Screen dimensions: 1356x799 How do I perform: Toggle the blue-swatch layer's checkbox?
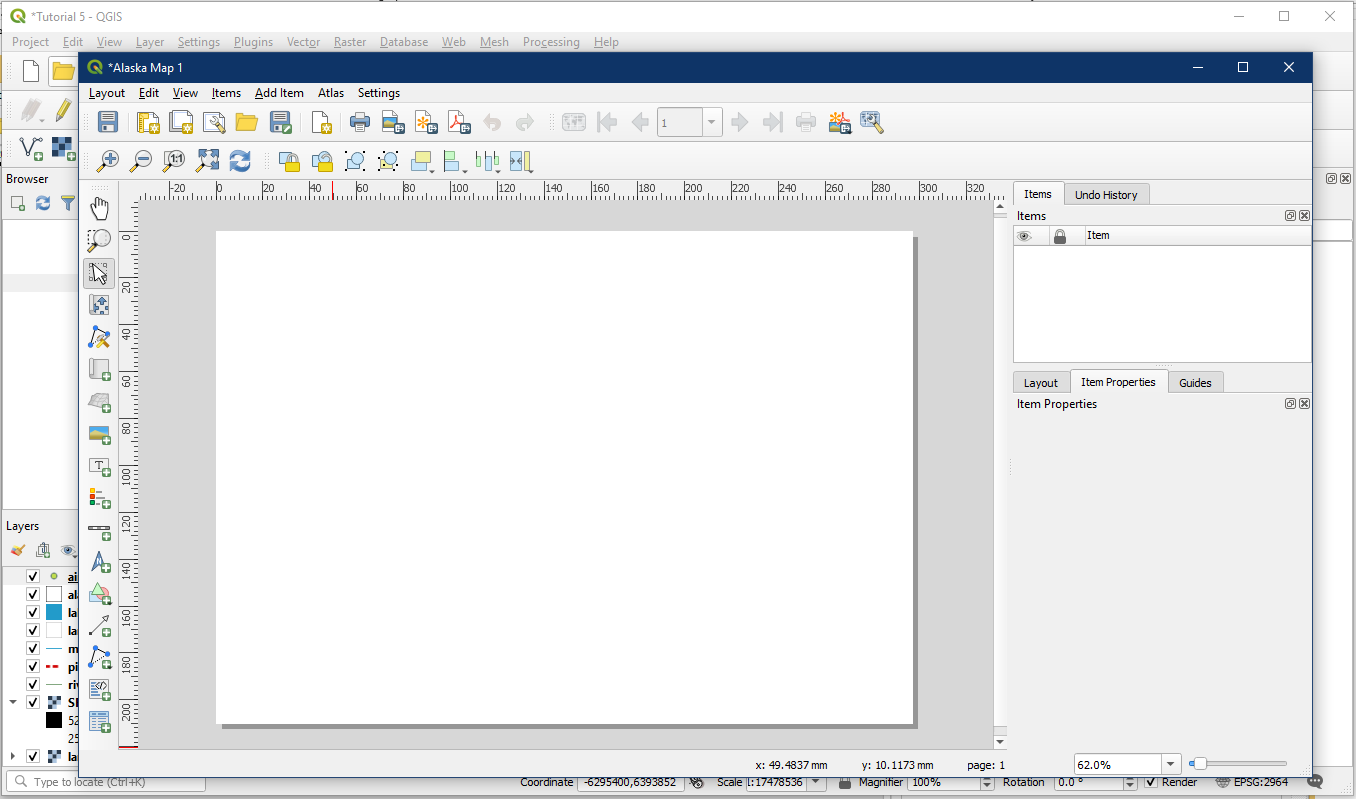pyautogui.click(x=33, y=612)
